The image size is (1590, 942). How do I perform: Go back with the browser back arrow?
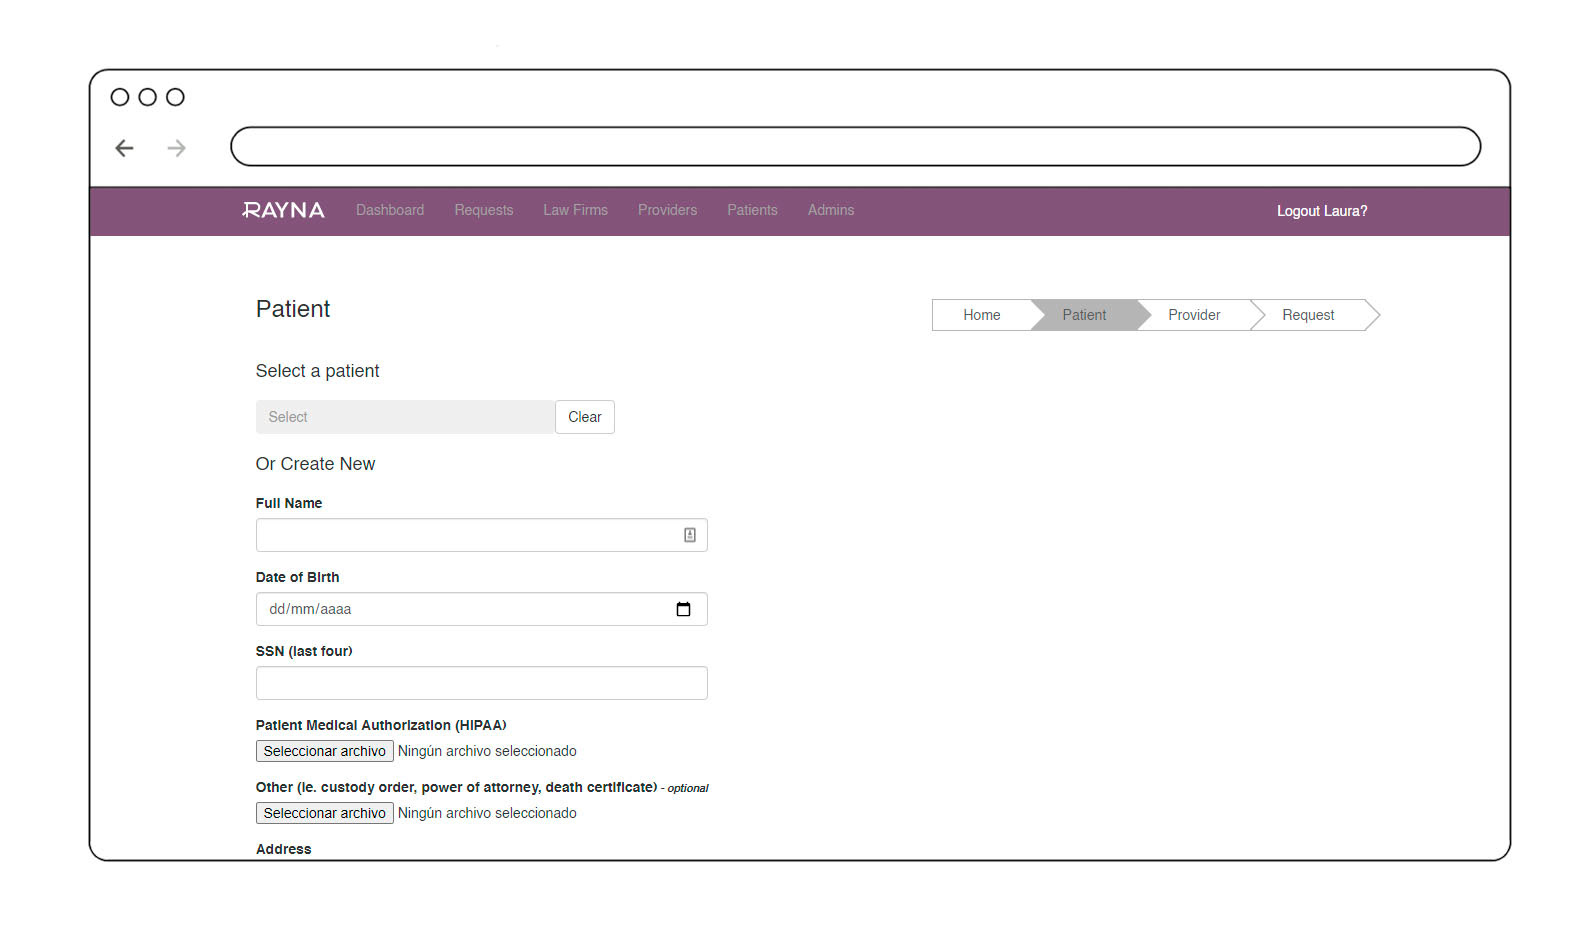pyautogui.click(x=124, y=148)
